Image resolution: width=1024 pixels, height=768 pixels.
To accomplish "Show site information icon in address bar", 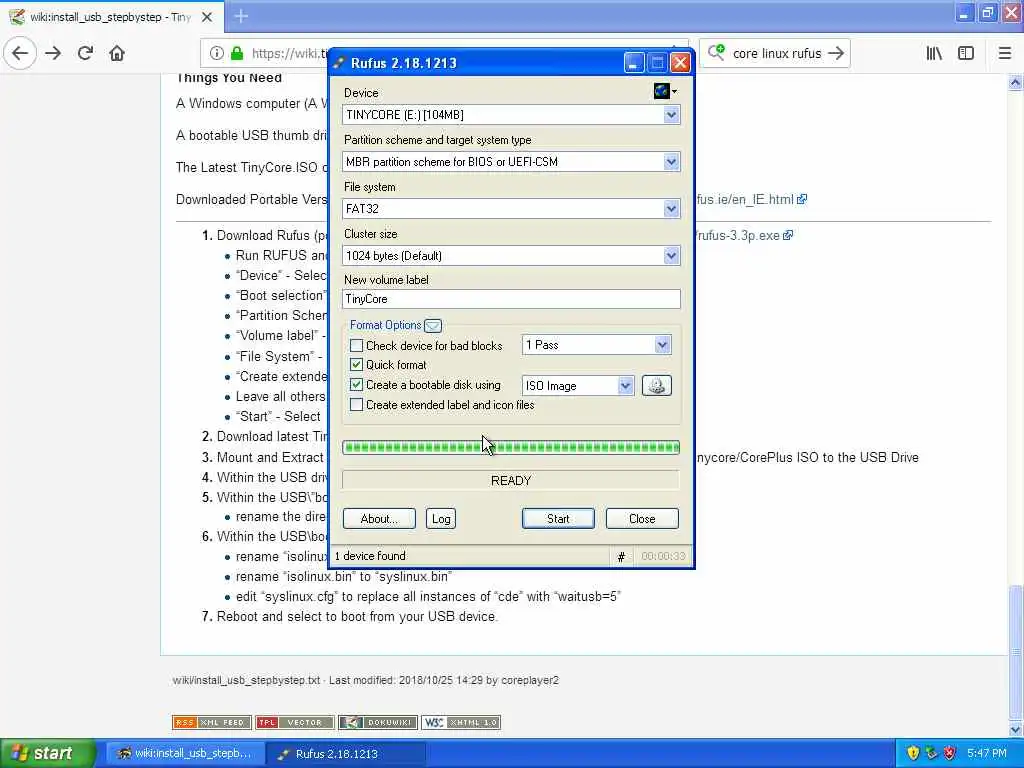I will [216, 53].
